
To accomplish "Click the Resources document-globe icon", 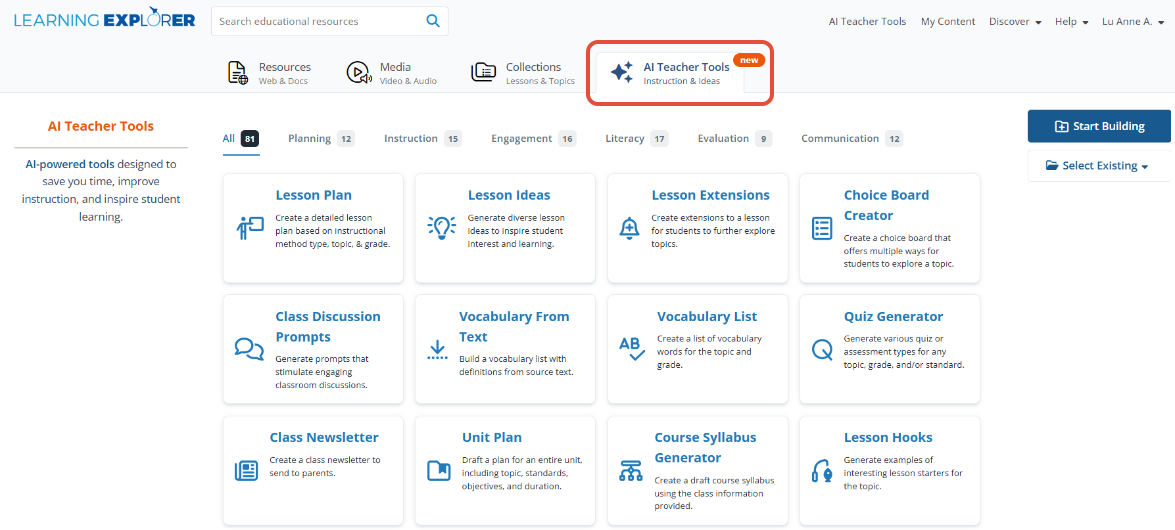I will pos(238,73).
